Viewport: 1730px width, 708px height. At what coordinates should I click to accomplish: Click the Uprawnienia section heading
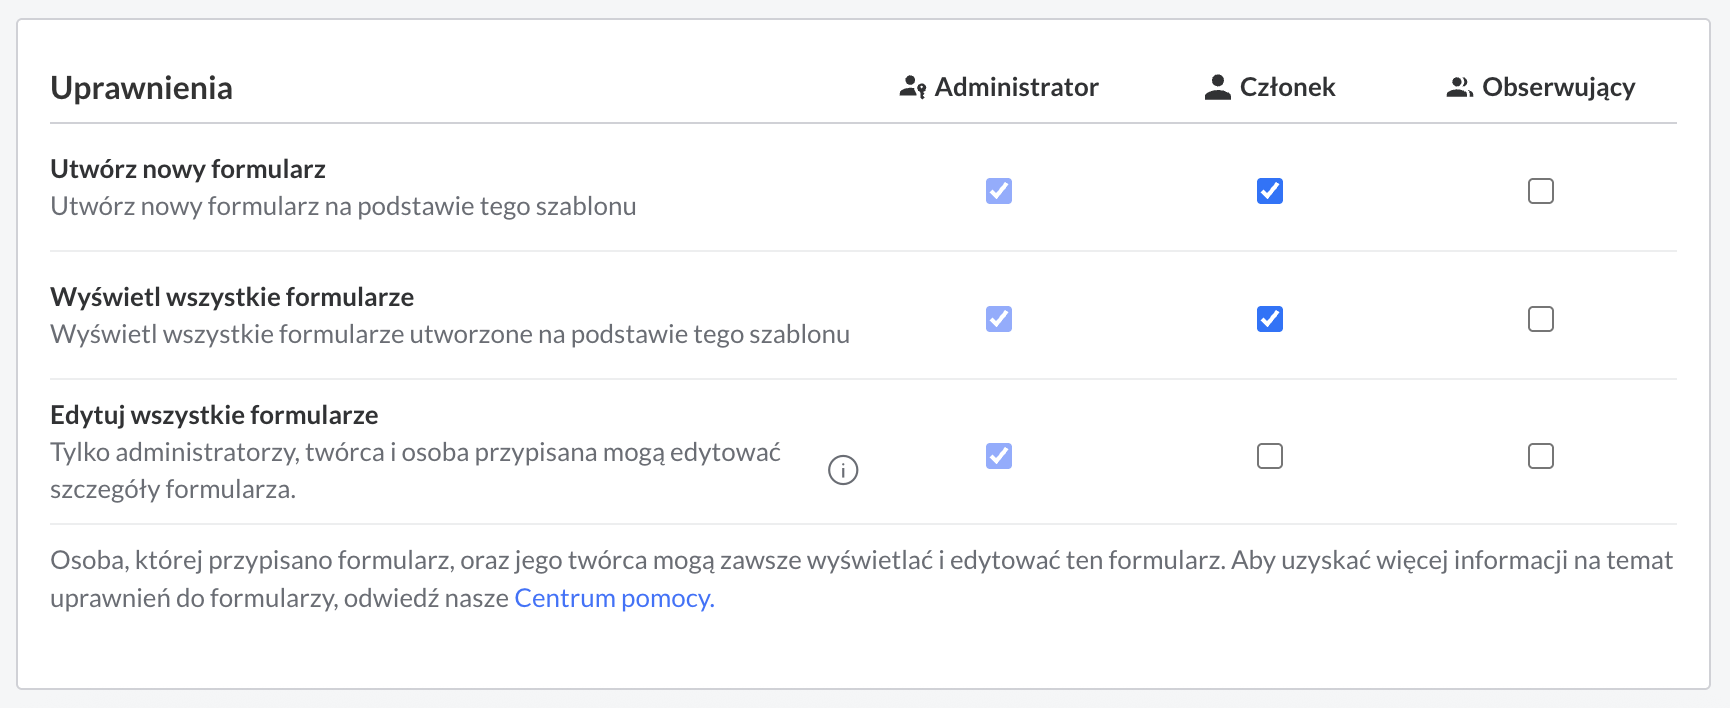(x=141, y=88)
